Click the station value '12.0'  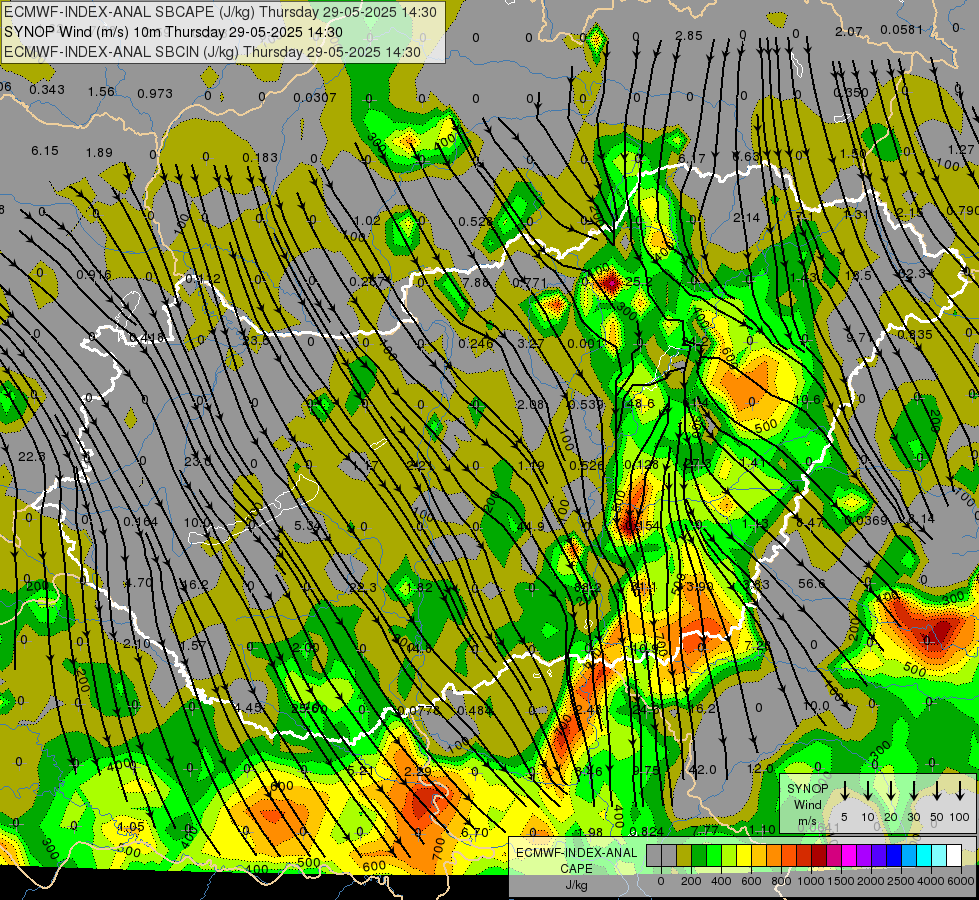coord(760,768)
